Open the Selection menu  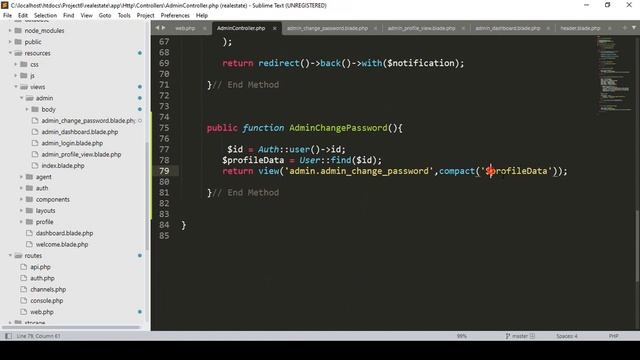45,15
